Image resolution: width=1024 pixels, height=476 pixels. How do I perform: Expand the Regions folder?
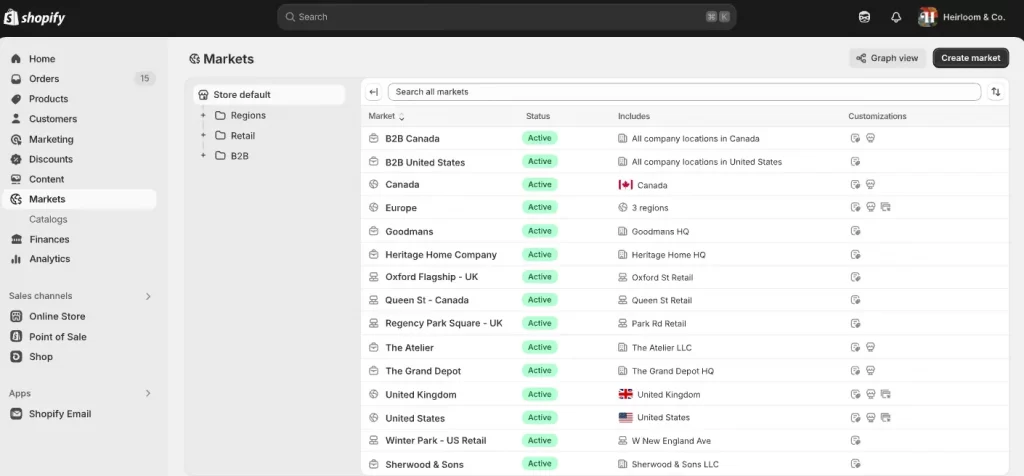(x=203, y=115)
